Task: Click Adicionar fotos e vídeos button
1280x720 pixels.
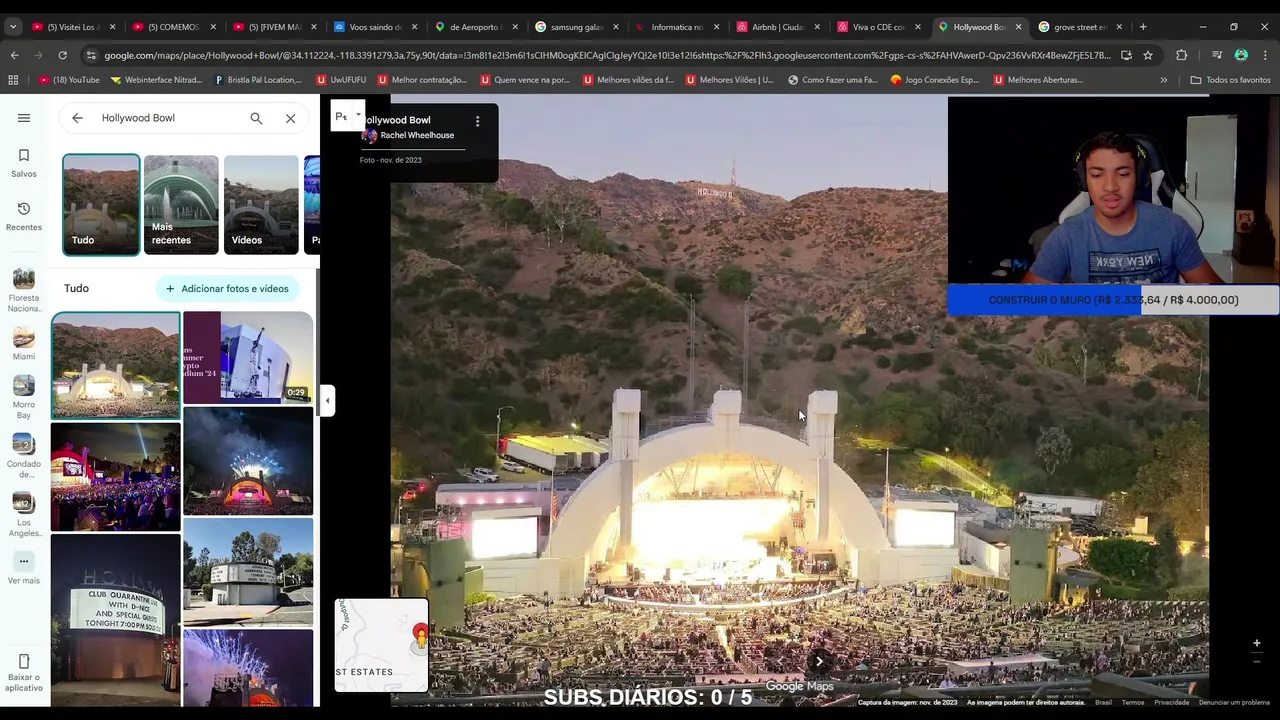Action: pos(228,289)
